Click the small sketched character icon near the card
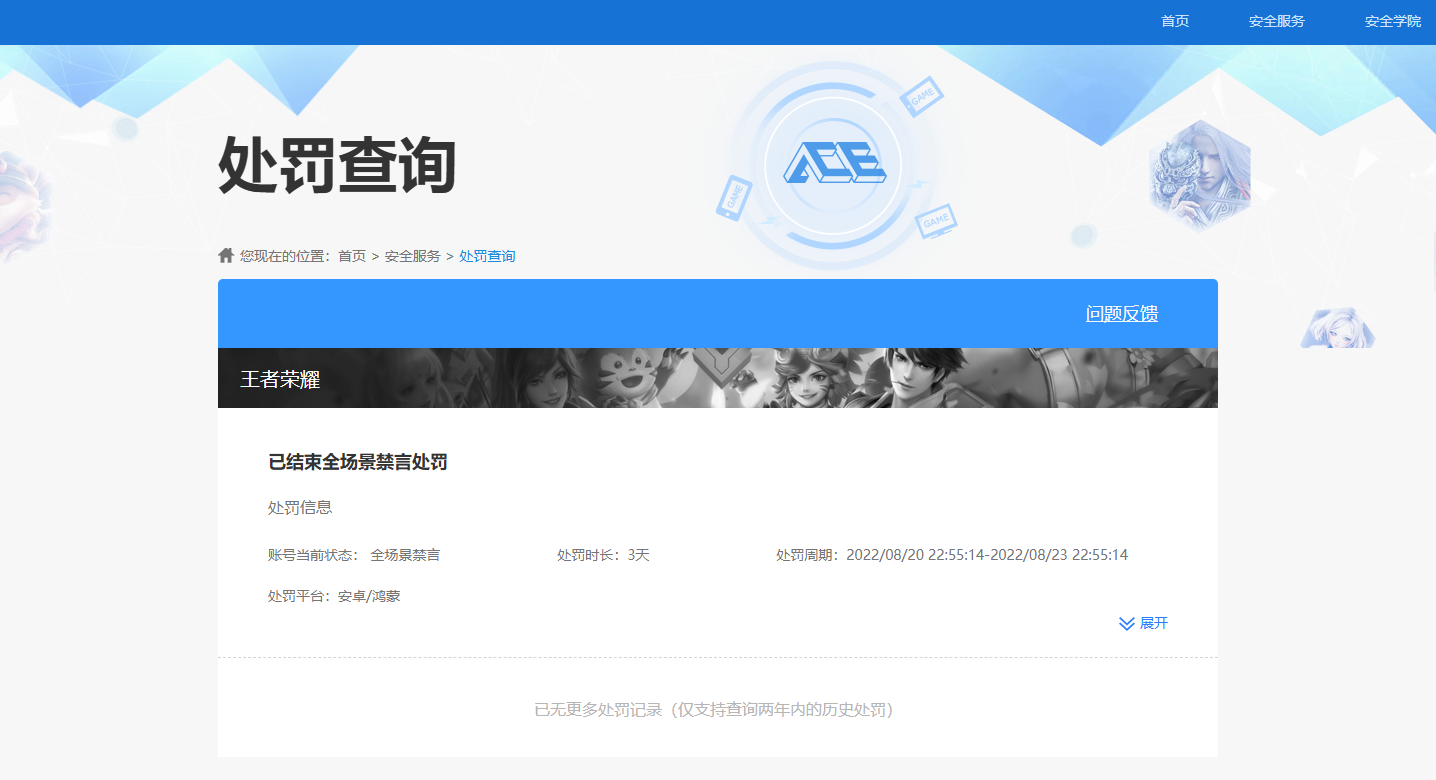 [1337, 330]
